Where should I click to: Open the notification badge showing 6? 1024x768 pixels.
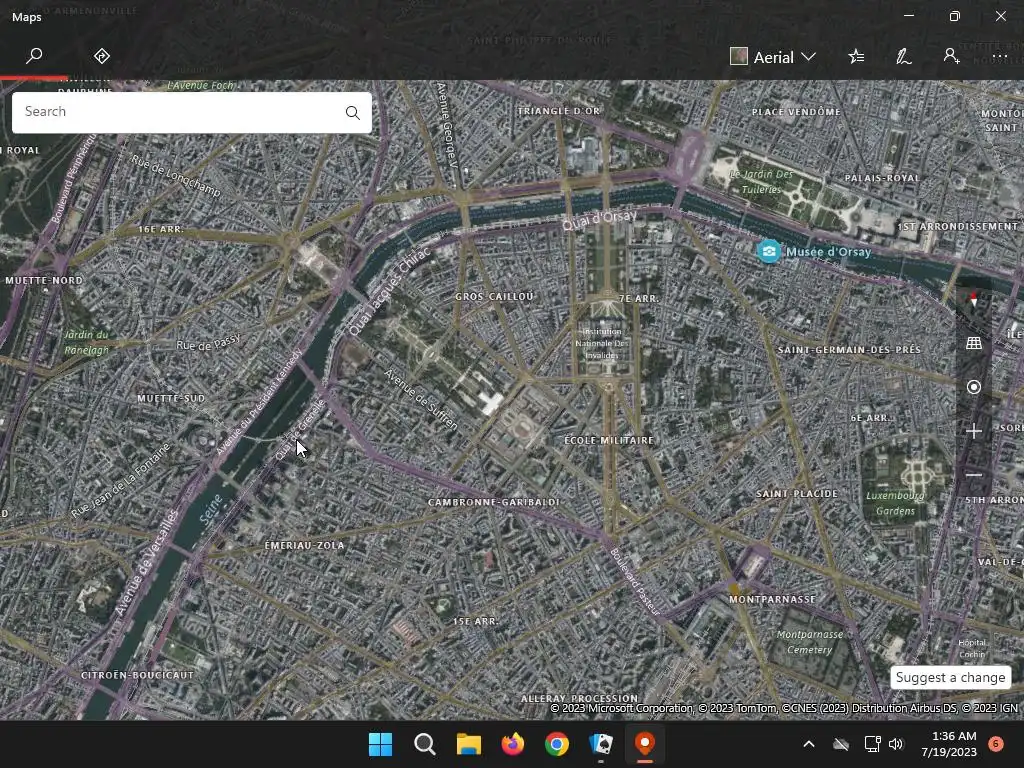996,744
